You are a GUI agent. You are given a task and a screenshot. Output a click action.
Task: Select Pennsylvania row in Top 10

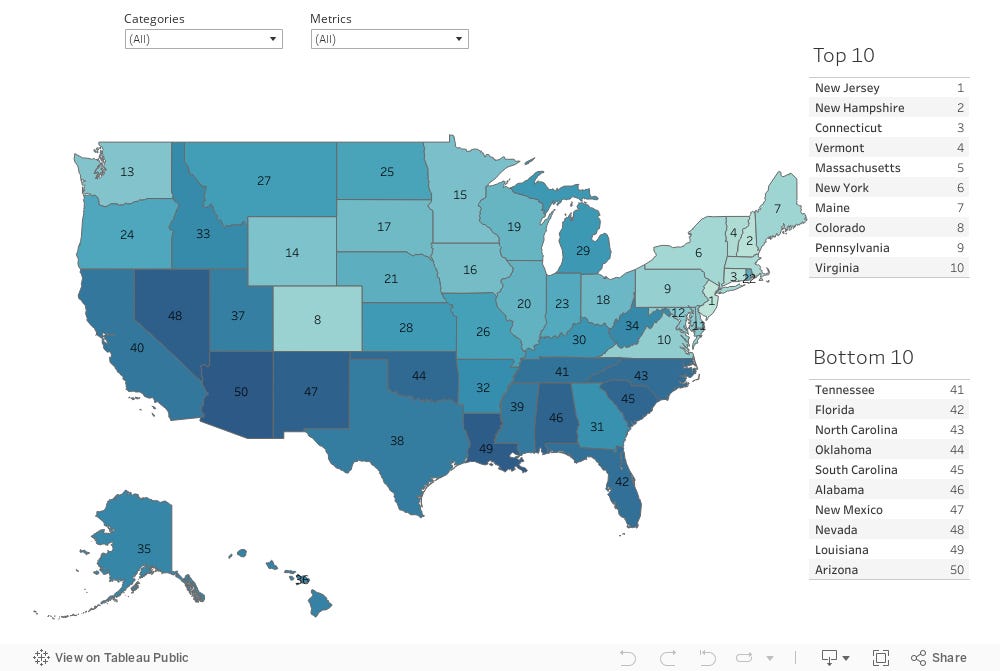point(889,248)
